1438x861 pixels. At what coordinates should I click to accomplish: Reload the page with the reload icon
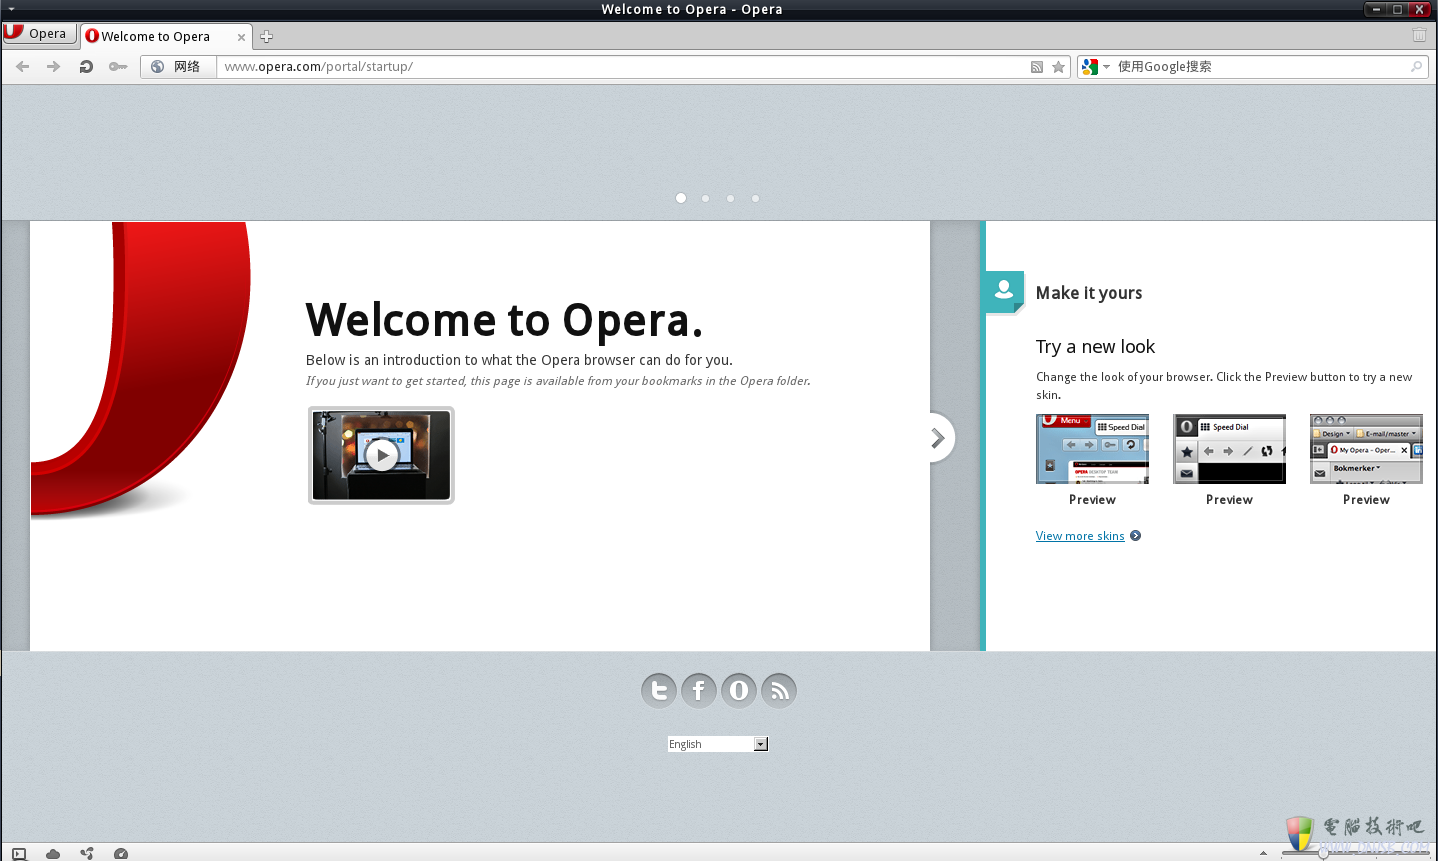(86, 66)
